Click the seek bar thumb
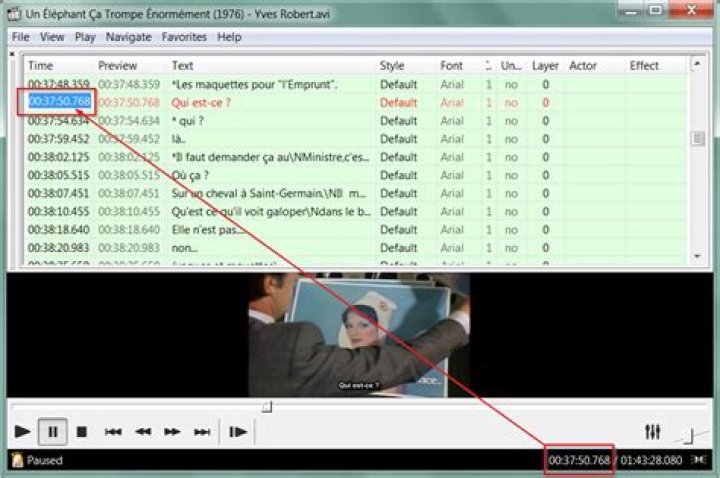The image size is (720, 478). [267, 407]
